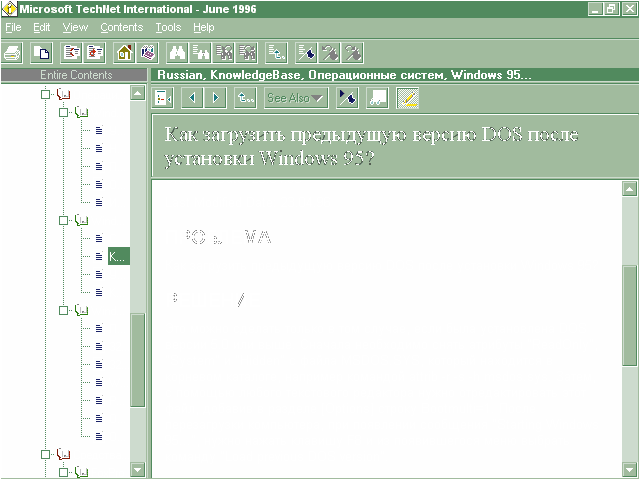Toggle the yellow highlighter tool
640x480 pixels.
(x=408, y=98)
